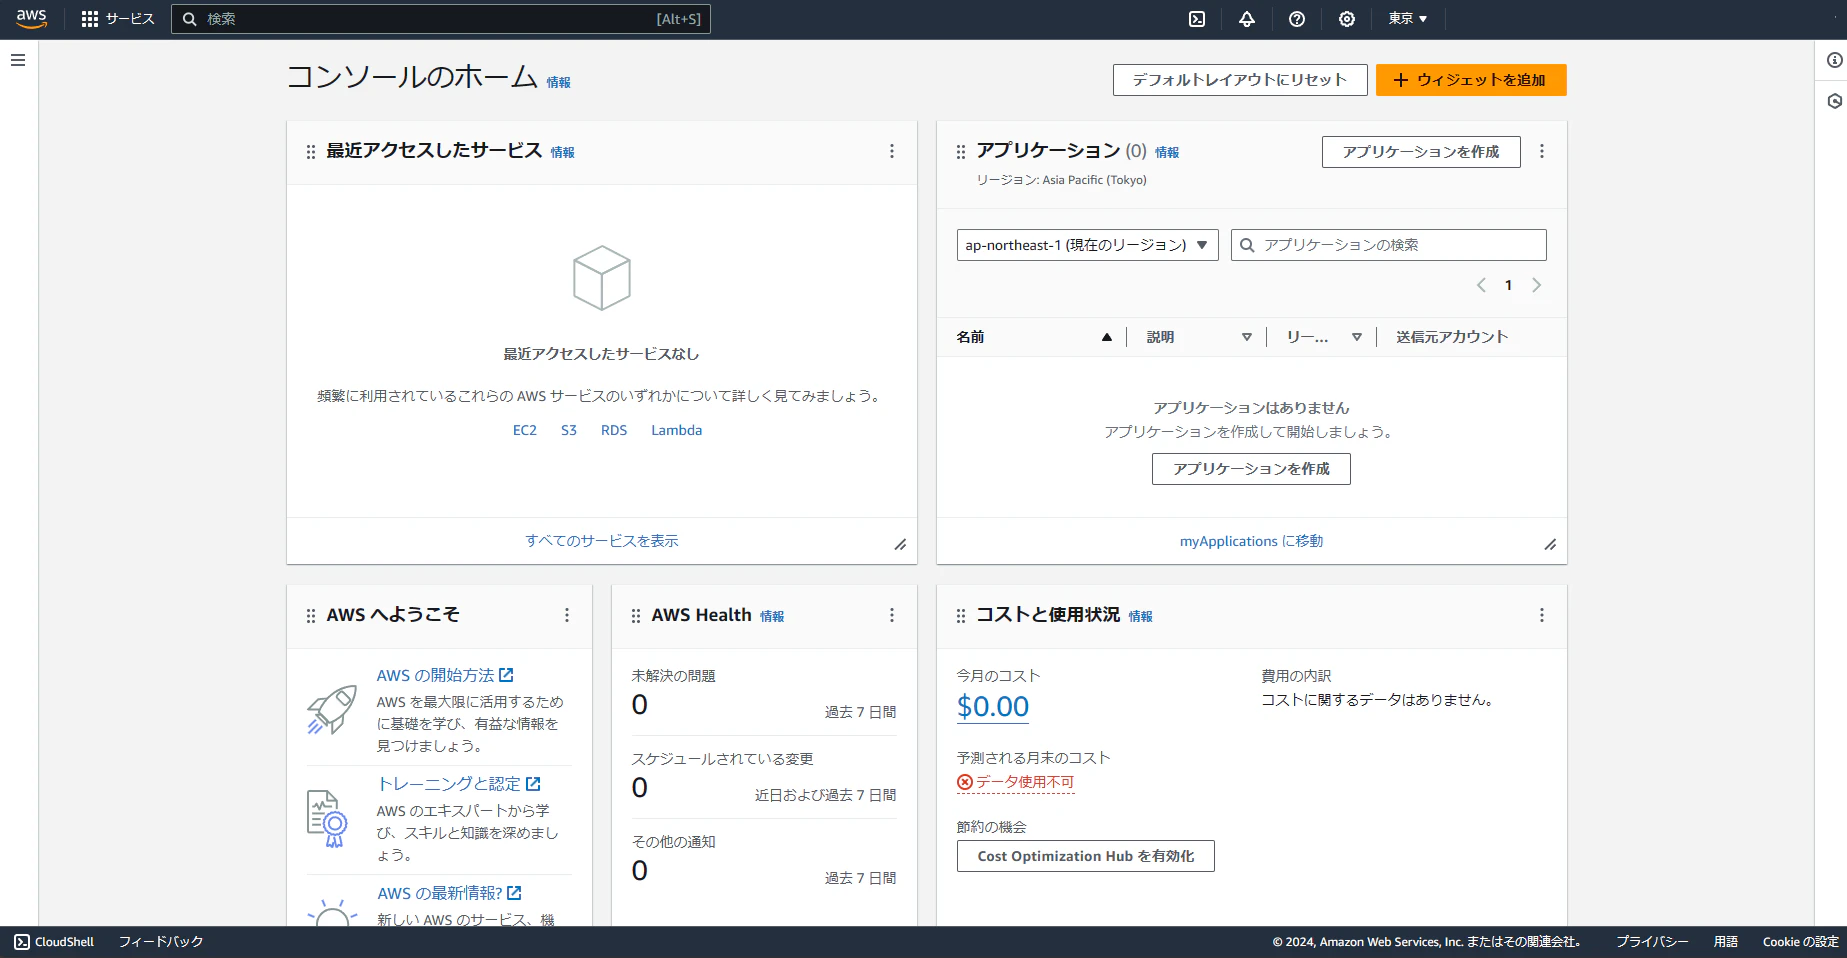The width and height of the screenshot is (1847, 958).
Task: Open CloudShell icon in top bar
Action: click(x=1197, y=19)
